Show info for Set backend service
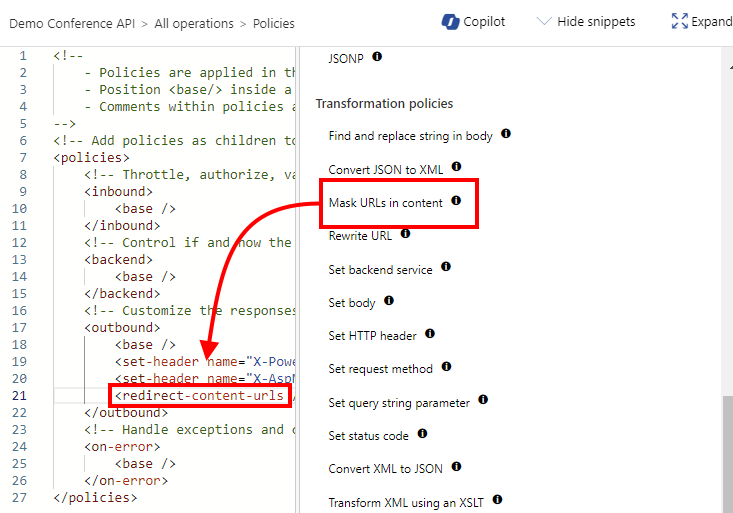The image size is (733, 513). pyautogui.click(x=446, y=267)
